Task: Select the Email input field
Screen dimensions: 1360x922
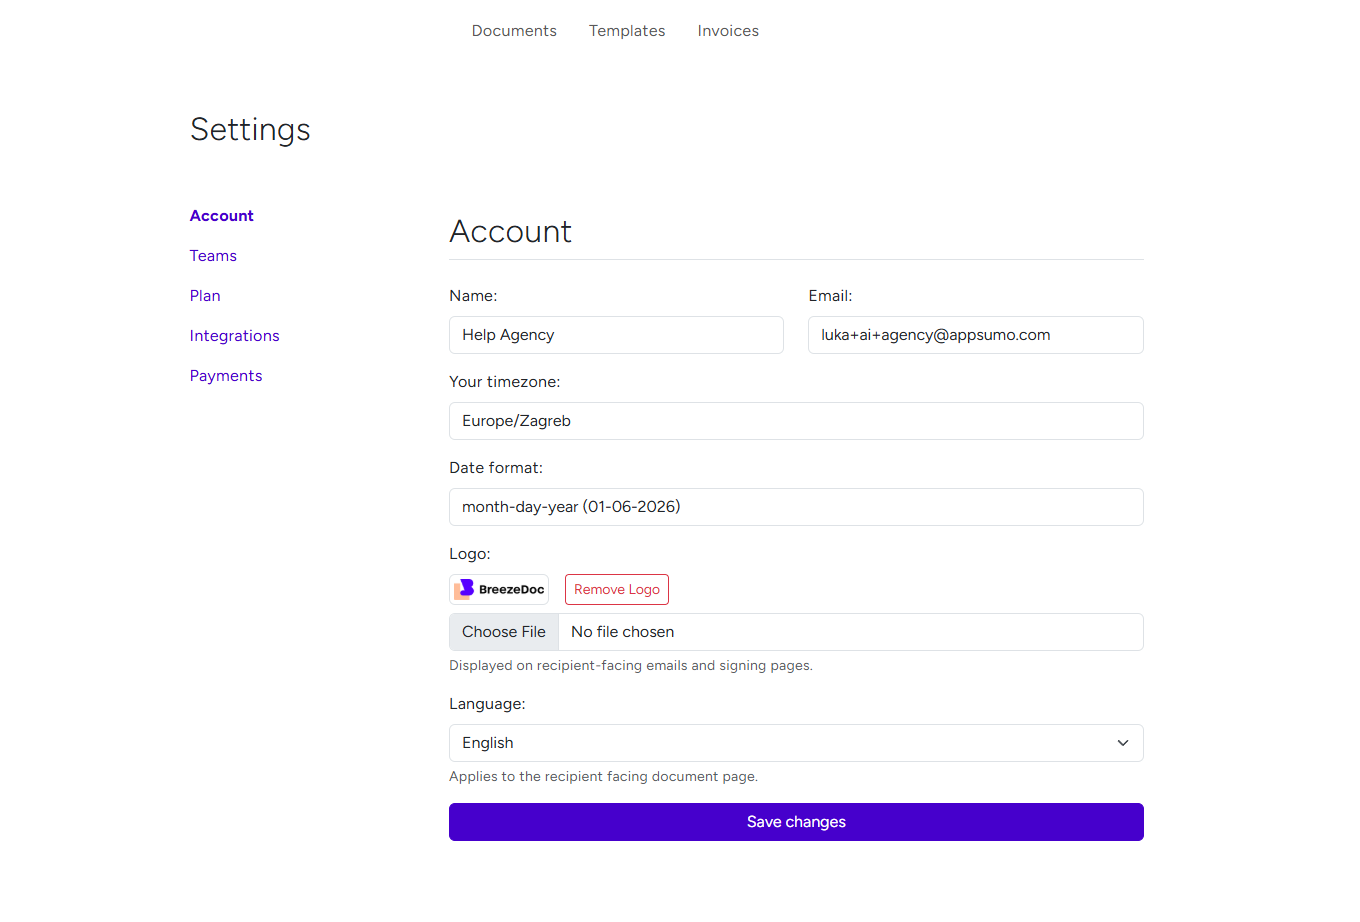Action: pos(975,335)
